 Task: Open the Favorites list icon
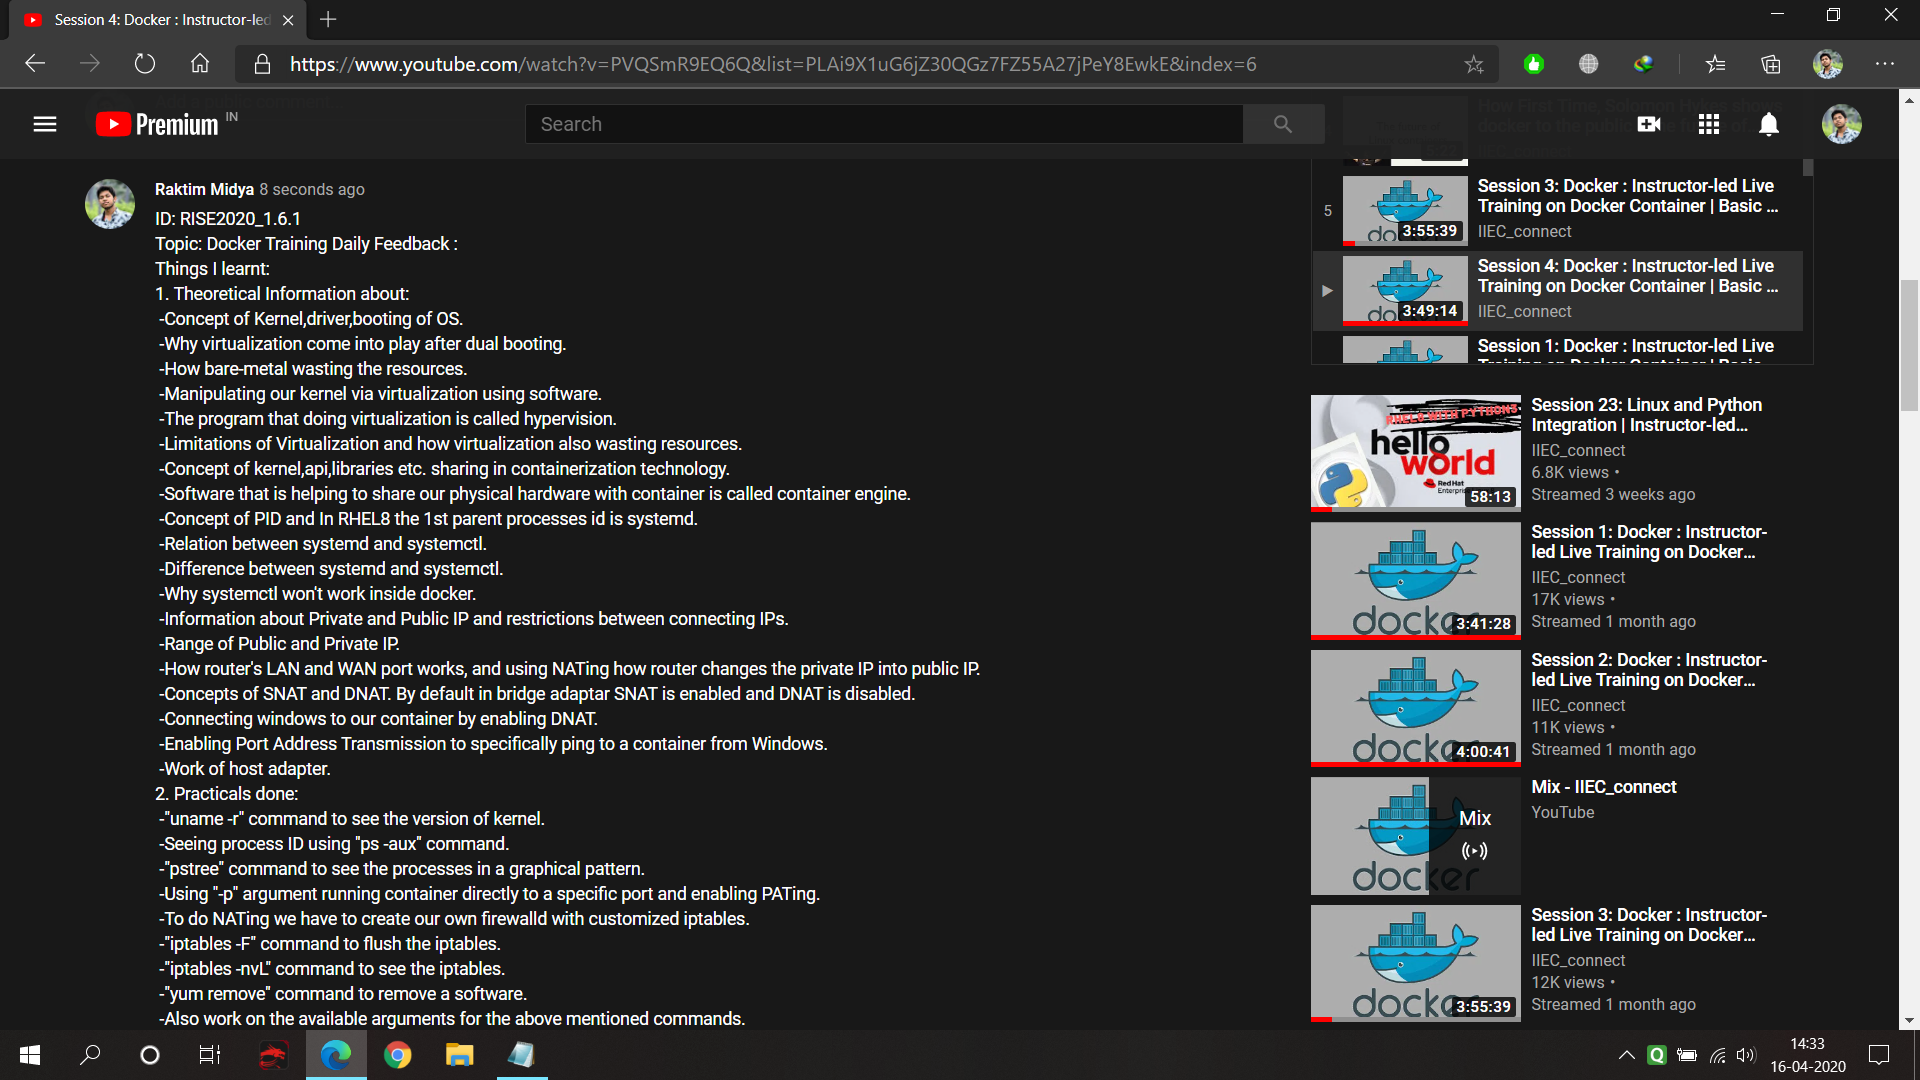1716,64
